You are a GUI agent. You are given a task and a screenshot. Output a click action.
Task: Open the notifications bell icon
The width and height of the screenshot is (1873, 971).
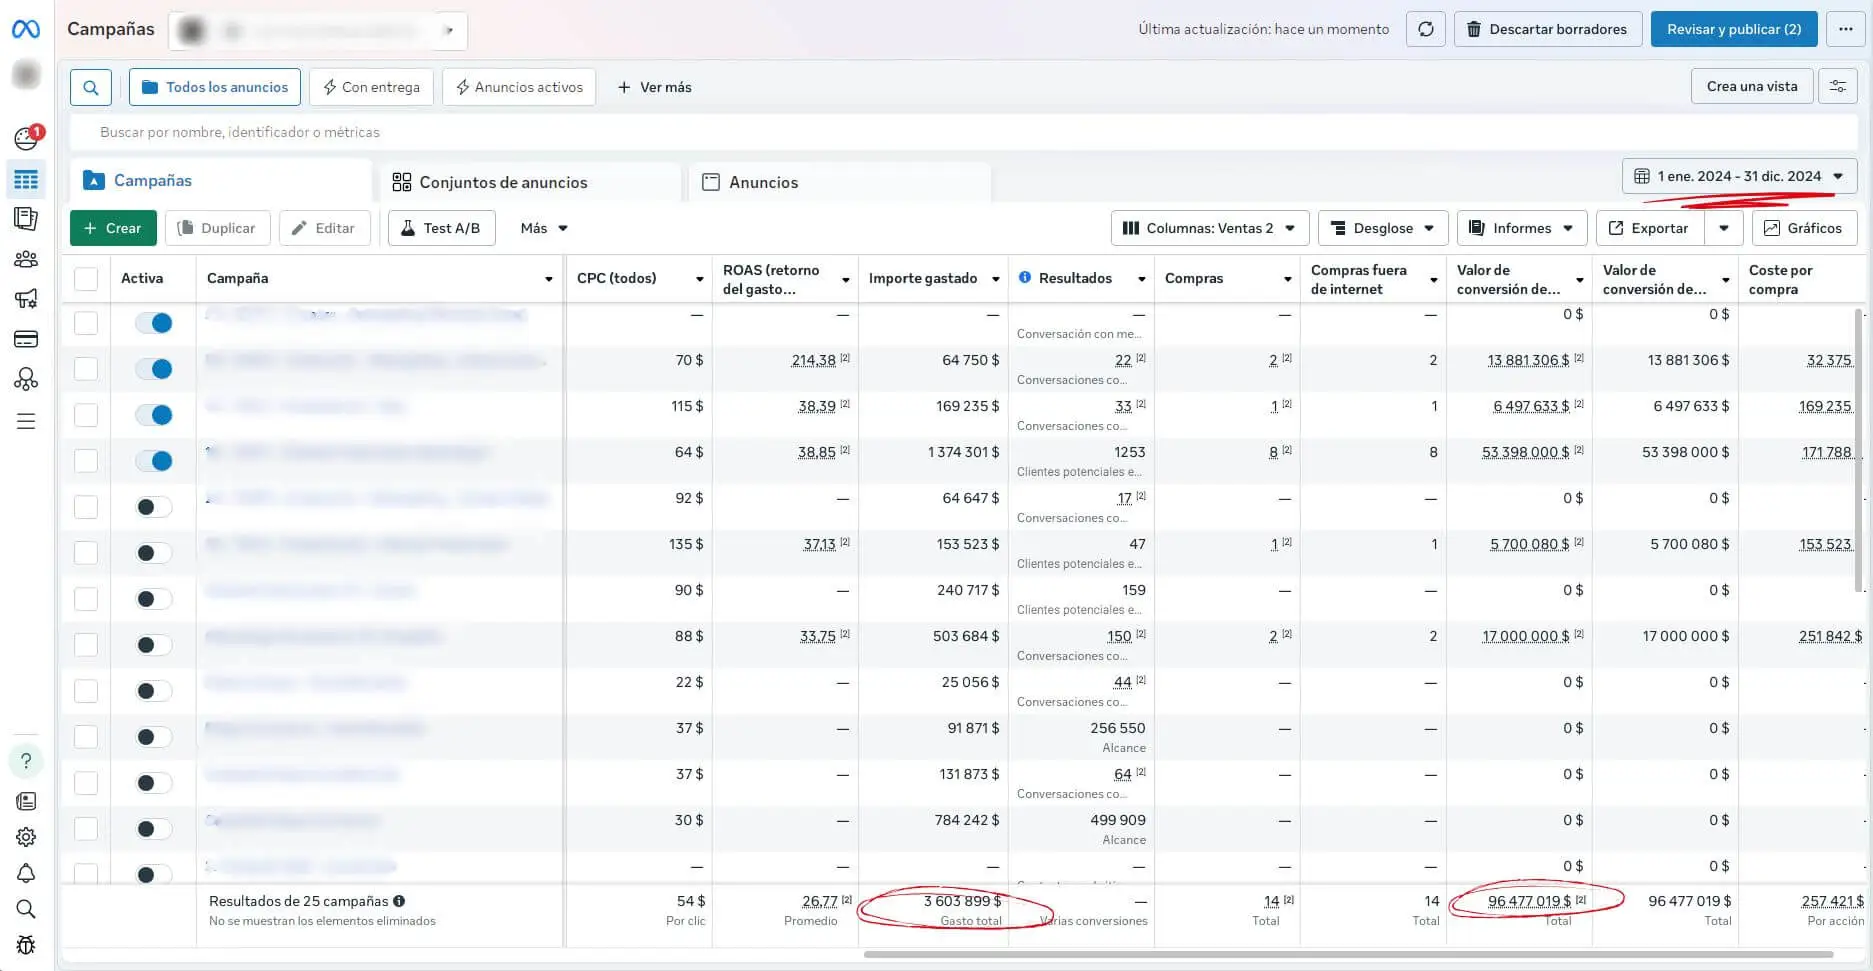click(26, 873)
